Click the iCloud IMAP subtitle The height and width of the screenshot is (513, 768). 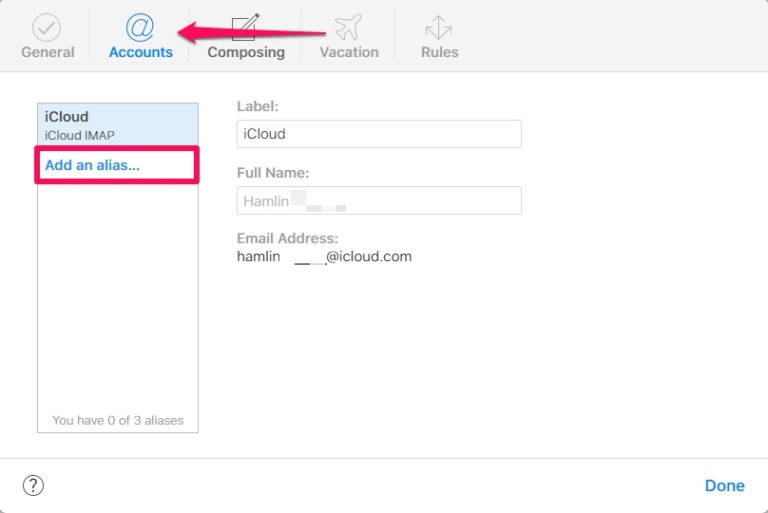pos(80,135)
